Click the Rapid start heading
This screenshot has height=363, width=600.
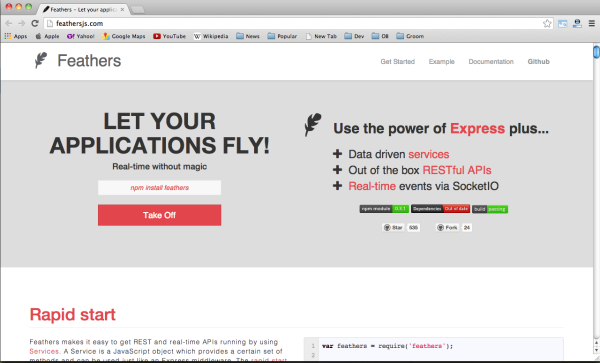pyautogui.click(x=72, y=314)
